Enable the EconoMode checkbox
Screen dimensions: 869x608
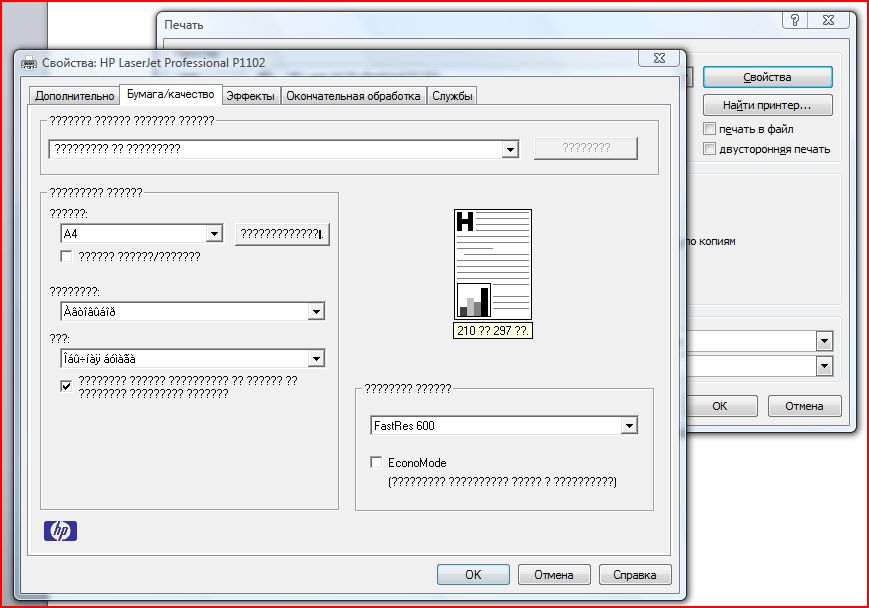click(376, 462)
